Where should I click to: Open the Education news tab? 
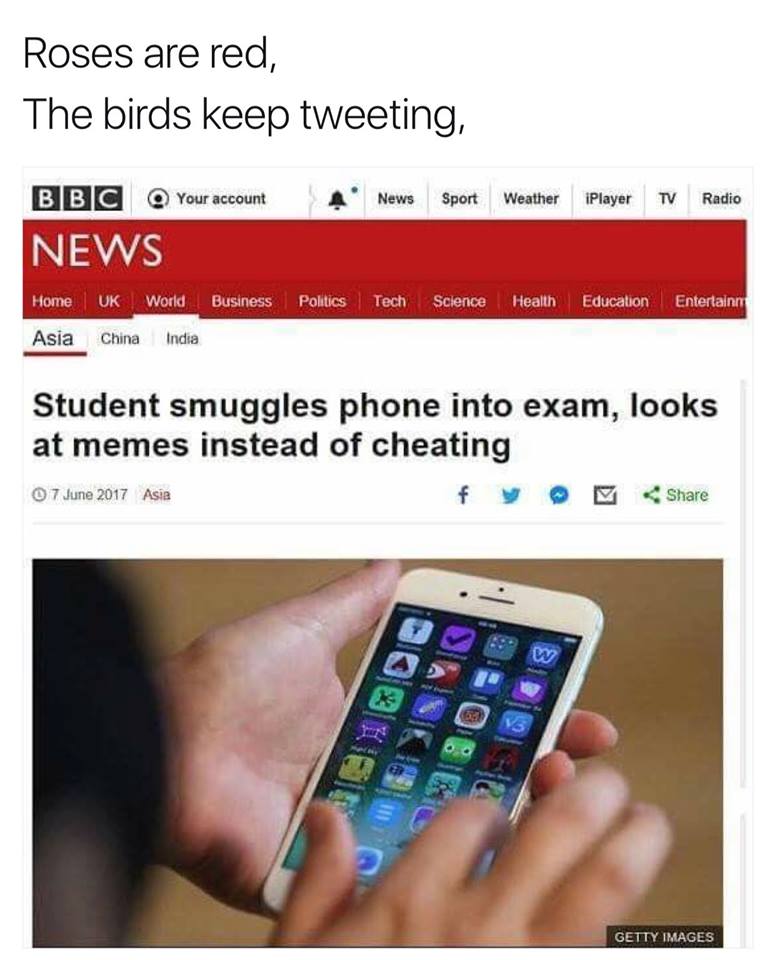[615, 301]
